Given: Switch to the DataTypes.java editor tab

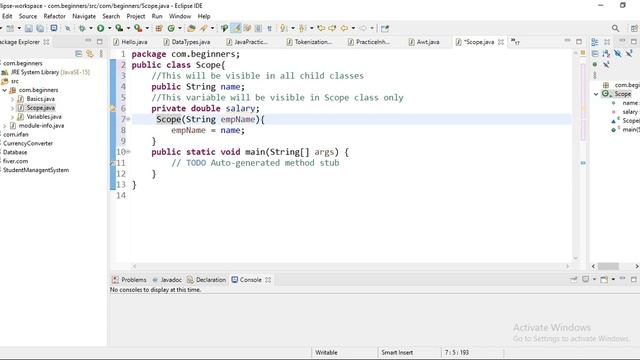Looking at the screenshot, I should (x=187, y=42).
